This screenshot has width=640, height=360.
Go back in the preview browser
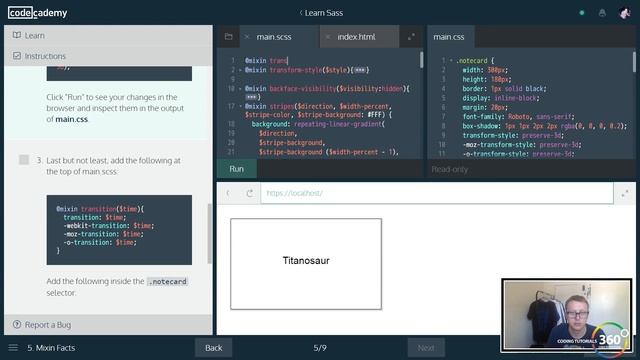click(228, 193)
